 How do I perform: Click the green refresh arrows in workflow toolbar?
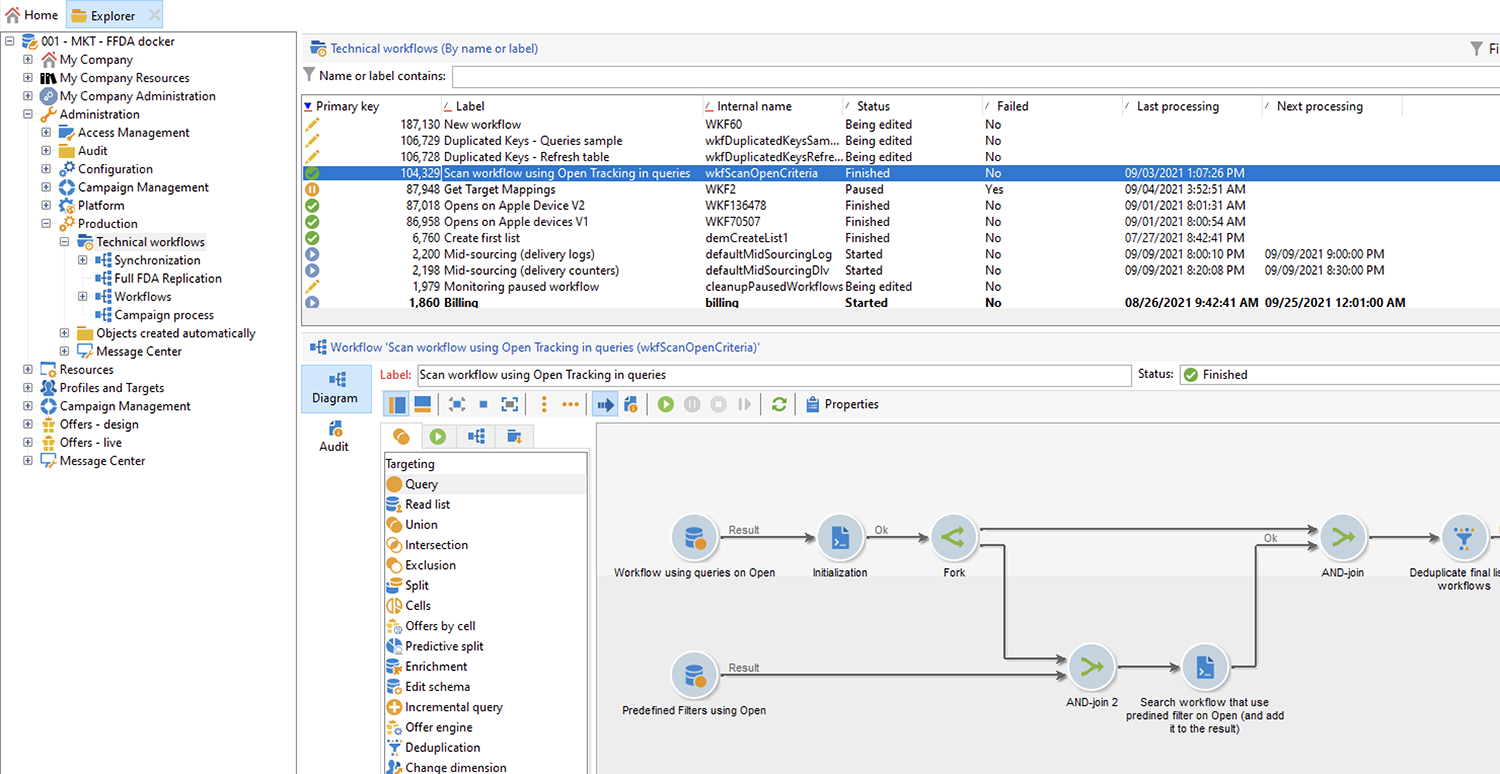779,404
